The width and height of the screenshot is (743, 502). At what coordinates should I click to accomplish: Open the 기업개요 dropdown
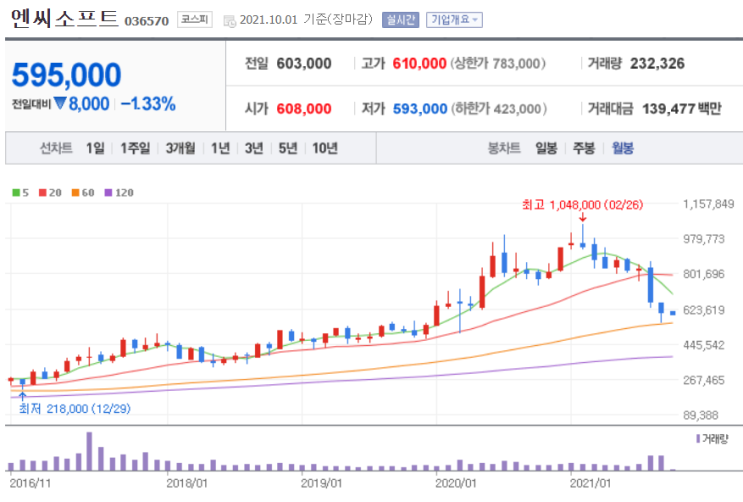[x=454, y=20]
